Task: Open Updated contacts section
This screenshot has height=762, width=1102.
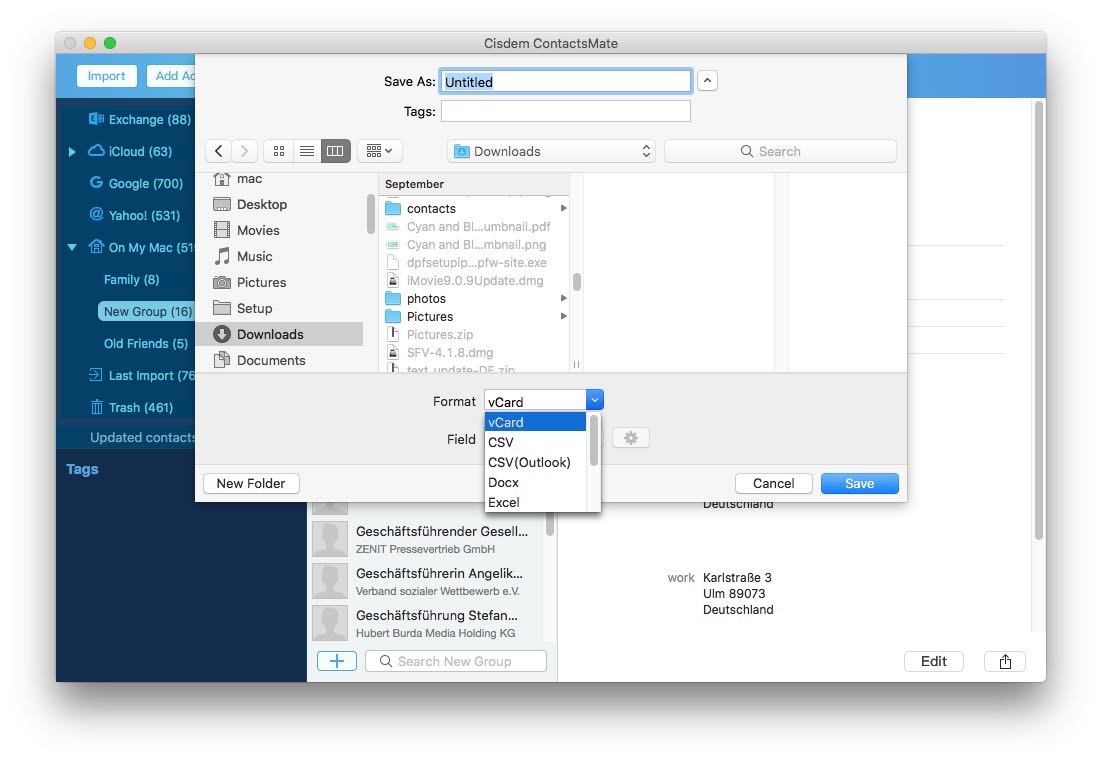Action: point(143,437)
